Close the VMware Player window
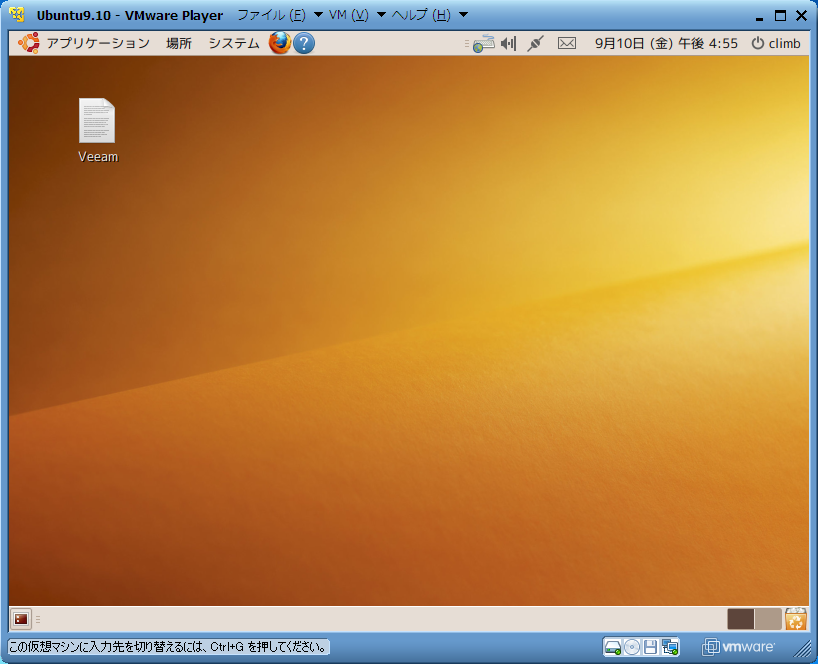The width and height of the screenshot is (818, 664). (x=802, y=16)
